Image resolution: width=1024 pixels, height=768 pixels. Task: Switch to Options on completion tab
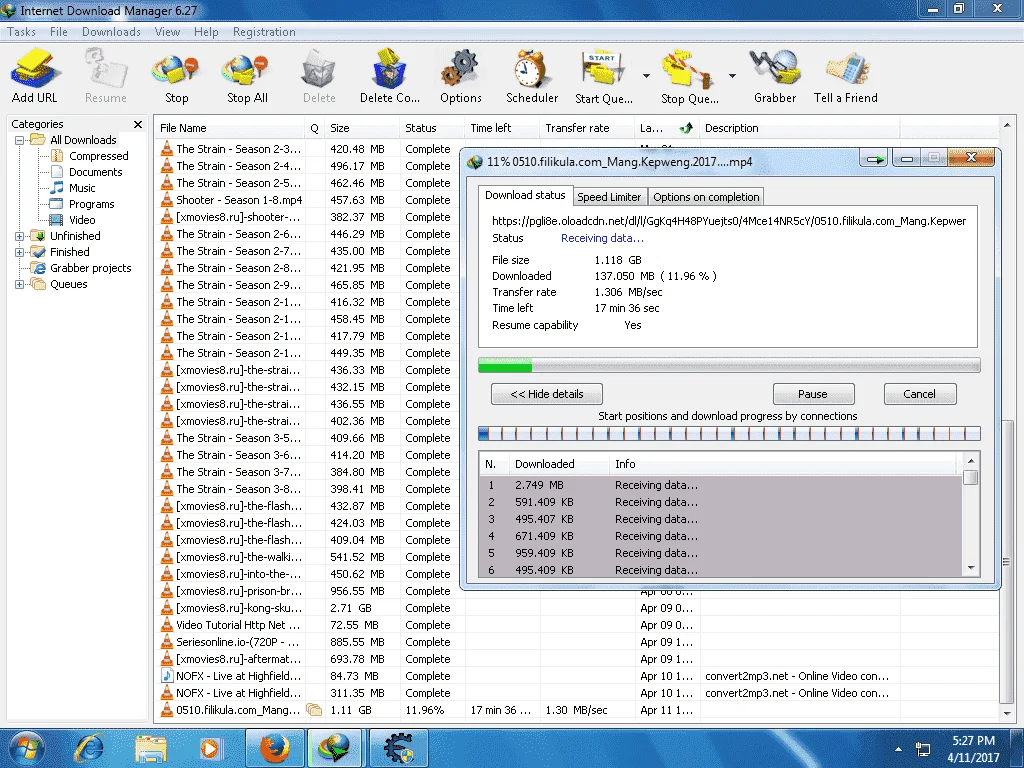point(706,197)
